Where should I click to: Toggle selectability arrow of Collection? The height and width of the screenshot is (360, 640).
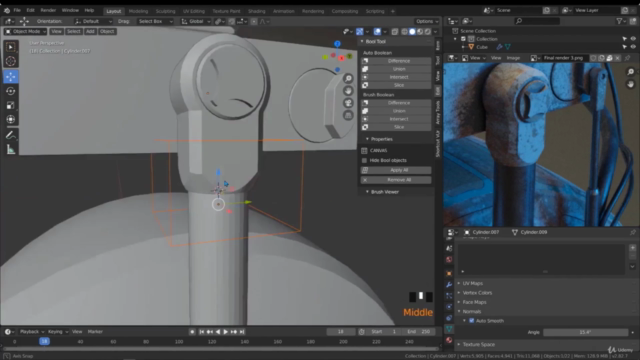[624, 39]
